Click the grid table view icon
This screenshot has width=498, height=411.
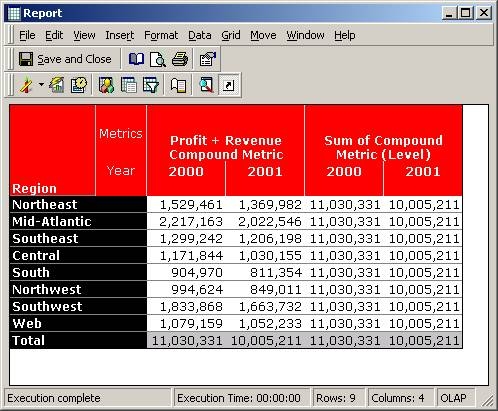[x=128, y=85]
